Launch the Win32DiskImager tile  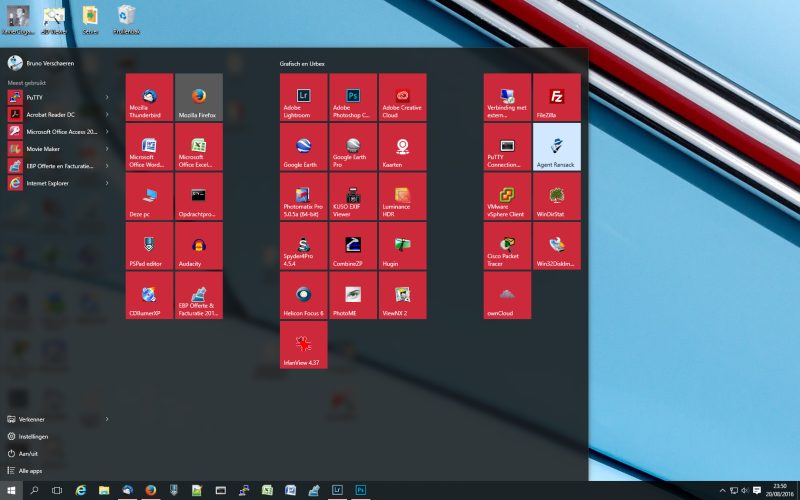coord(557,245)
